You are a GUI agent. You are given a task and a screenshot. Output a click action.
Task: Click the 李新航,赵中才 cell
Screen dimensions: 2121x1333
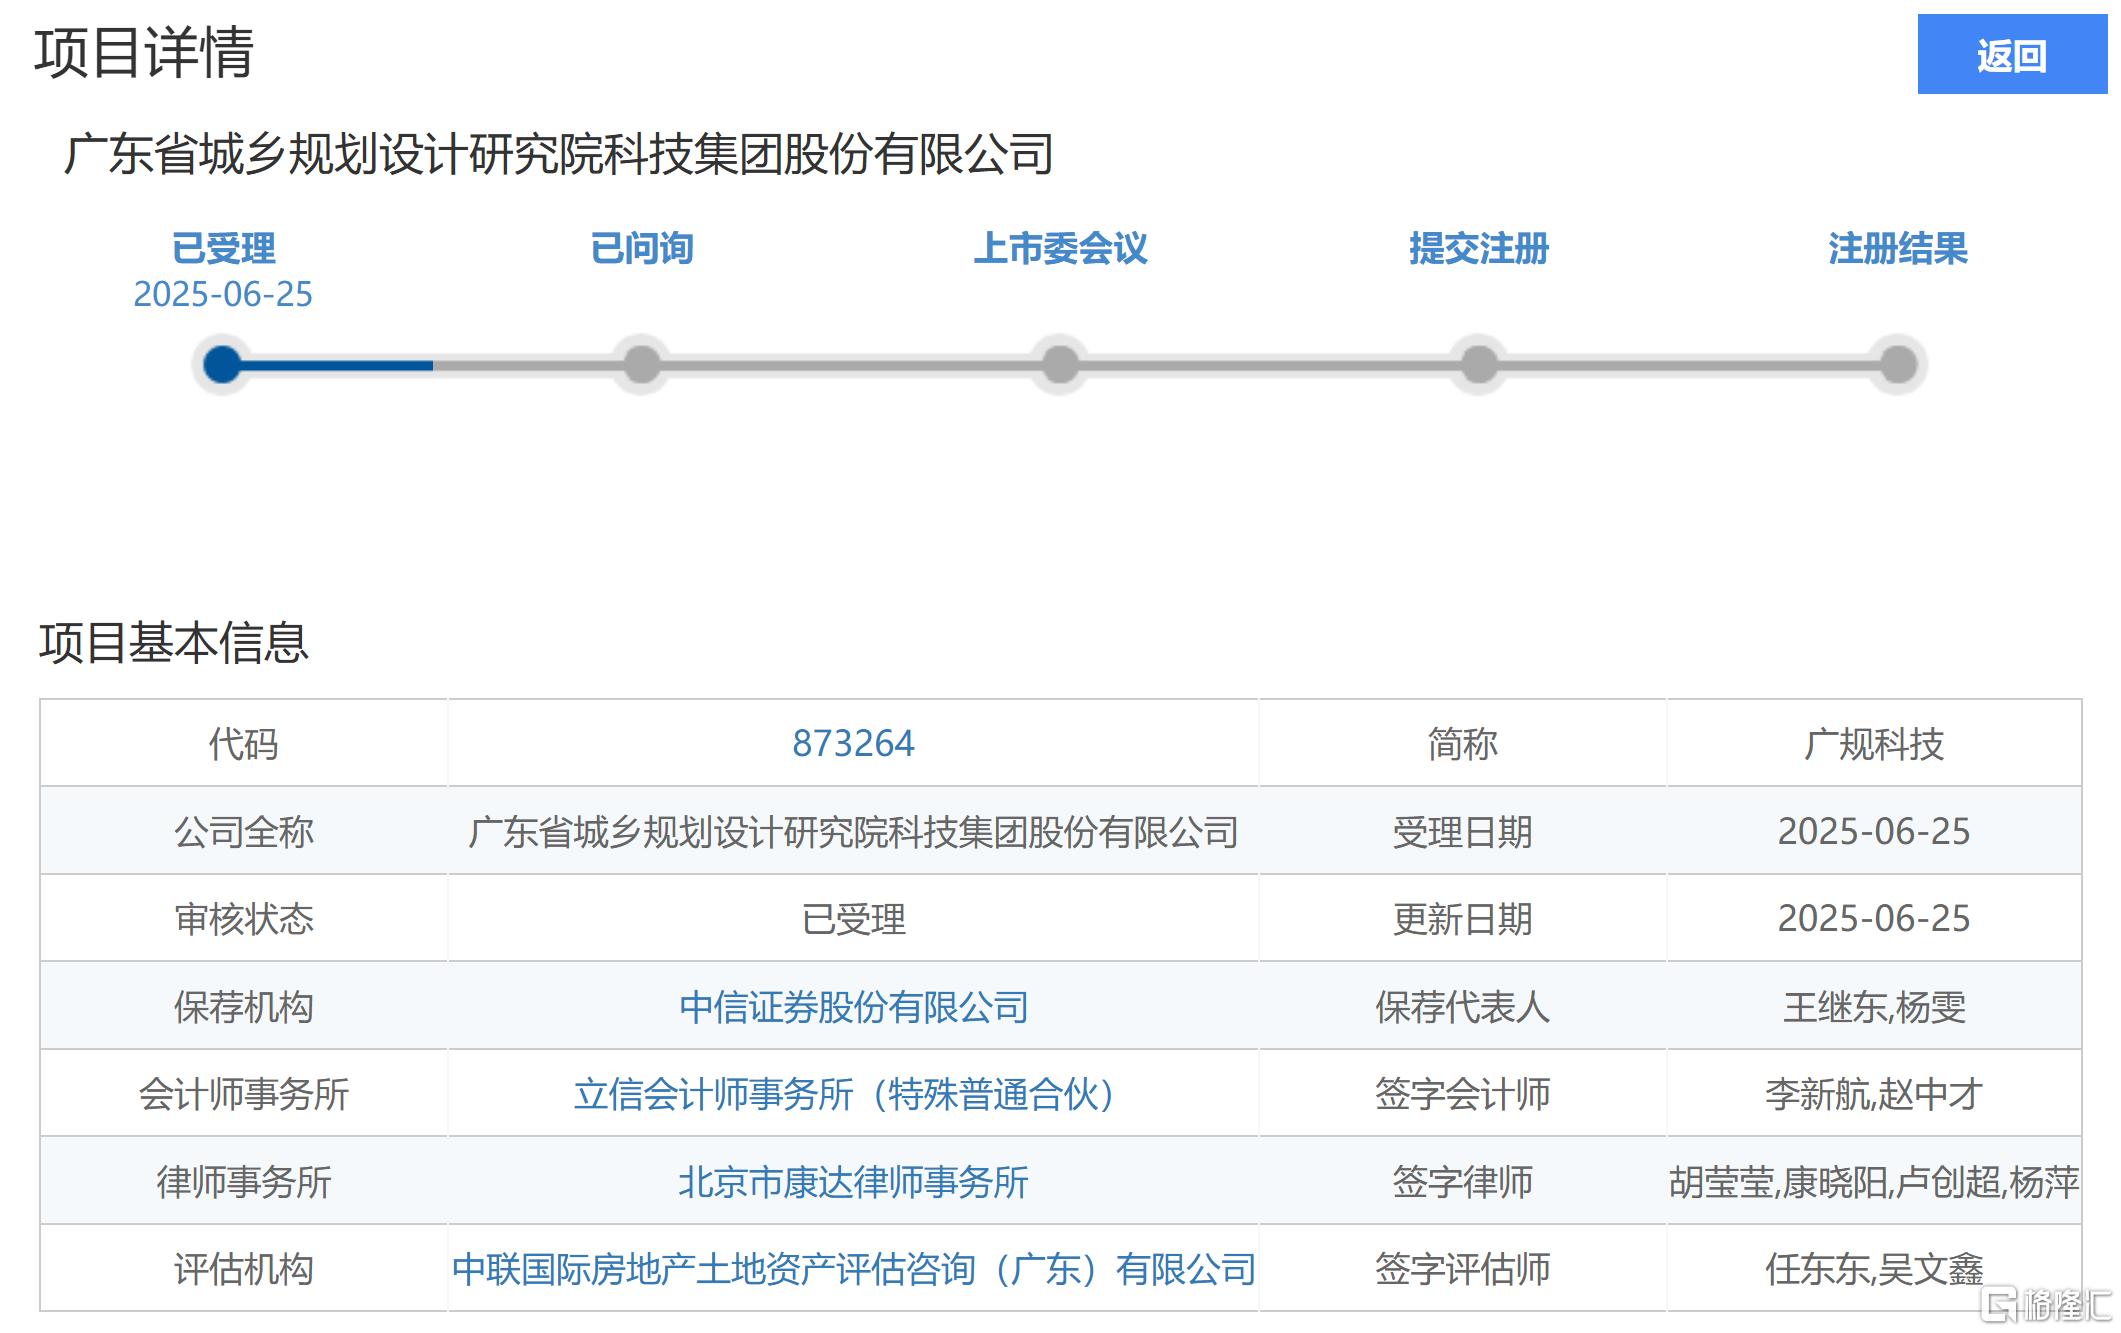(x=1874, y=1093)
